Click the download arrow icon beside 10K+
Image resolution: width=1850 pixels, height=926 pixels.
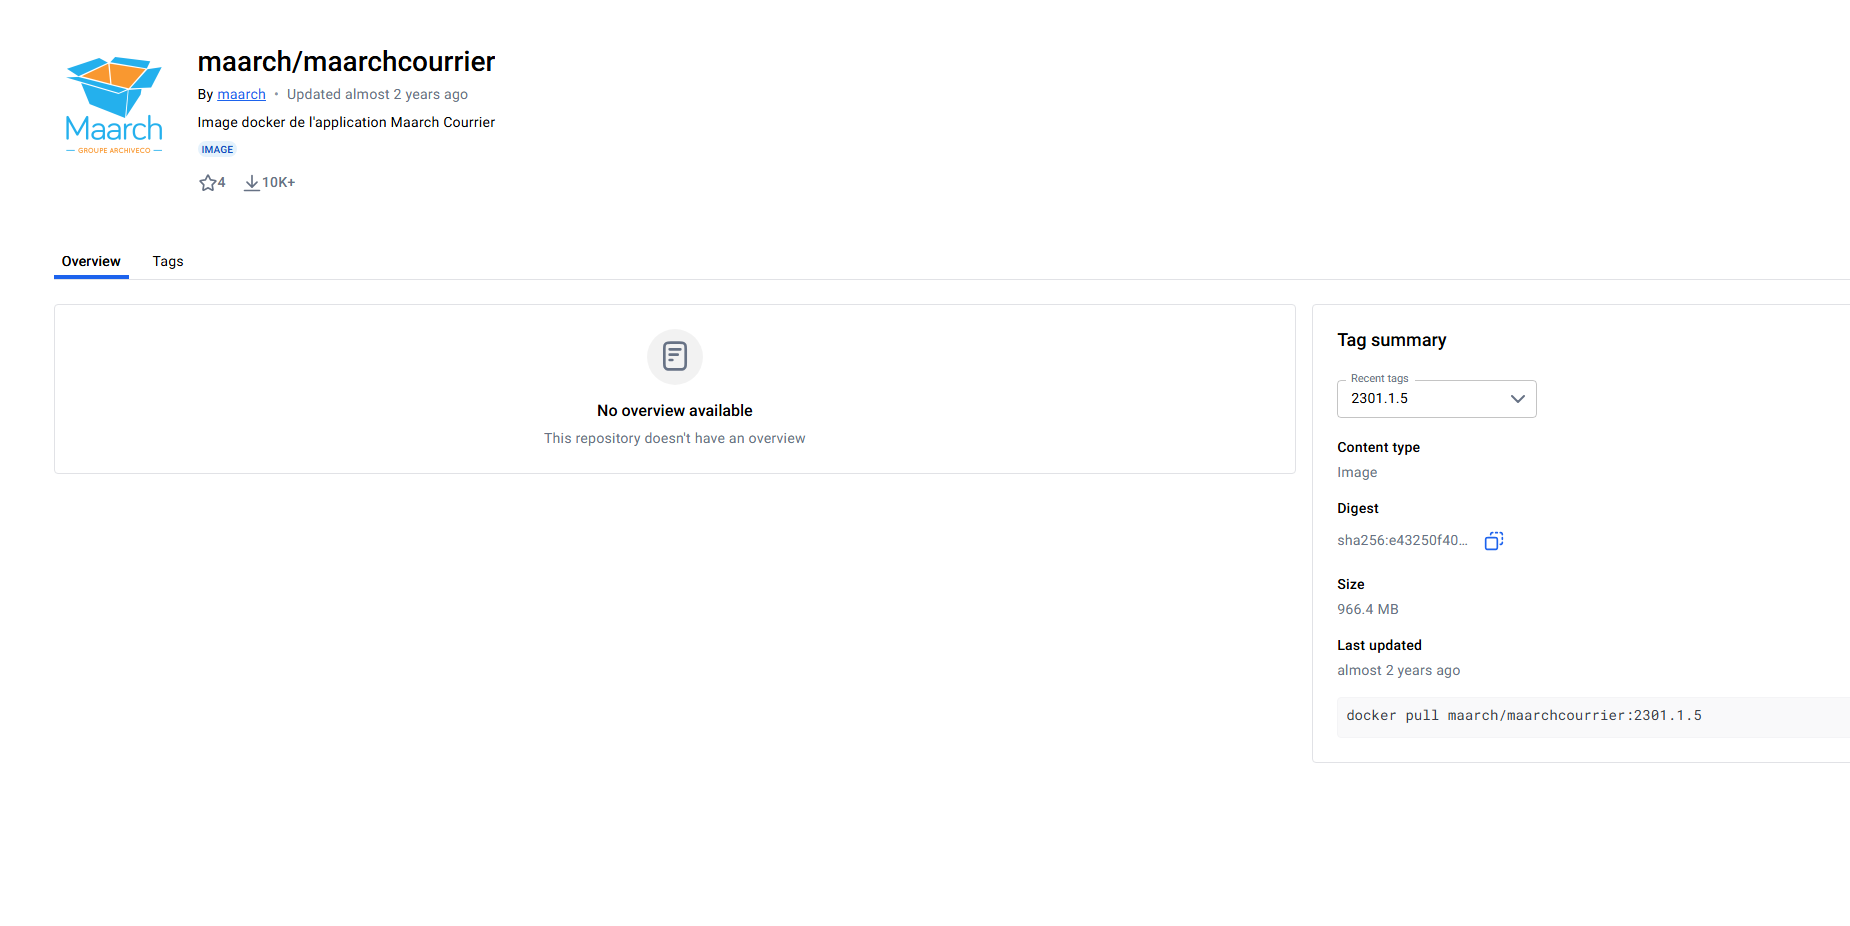click(252, 183)
